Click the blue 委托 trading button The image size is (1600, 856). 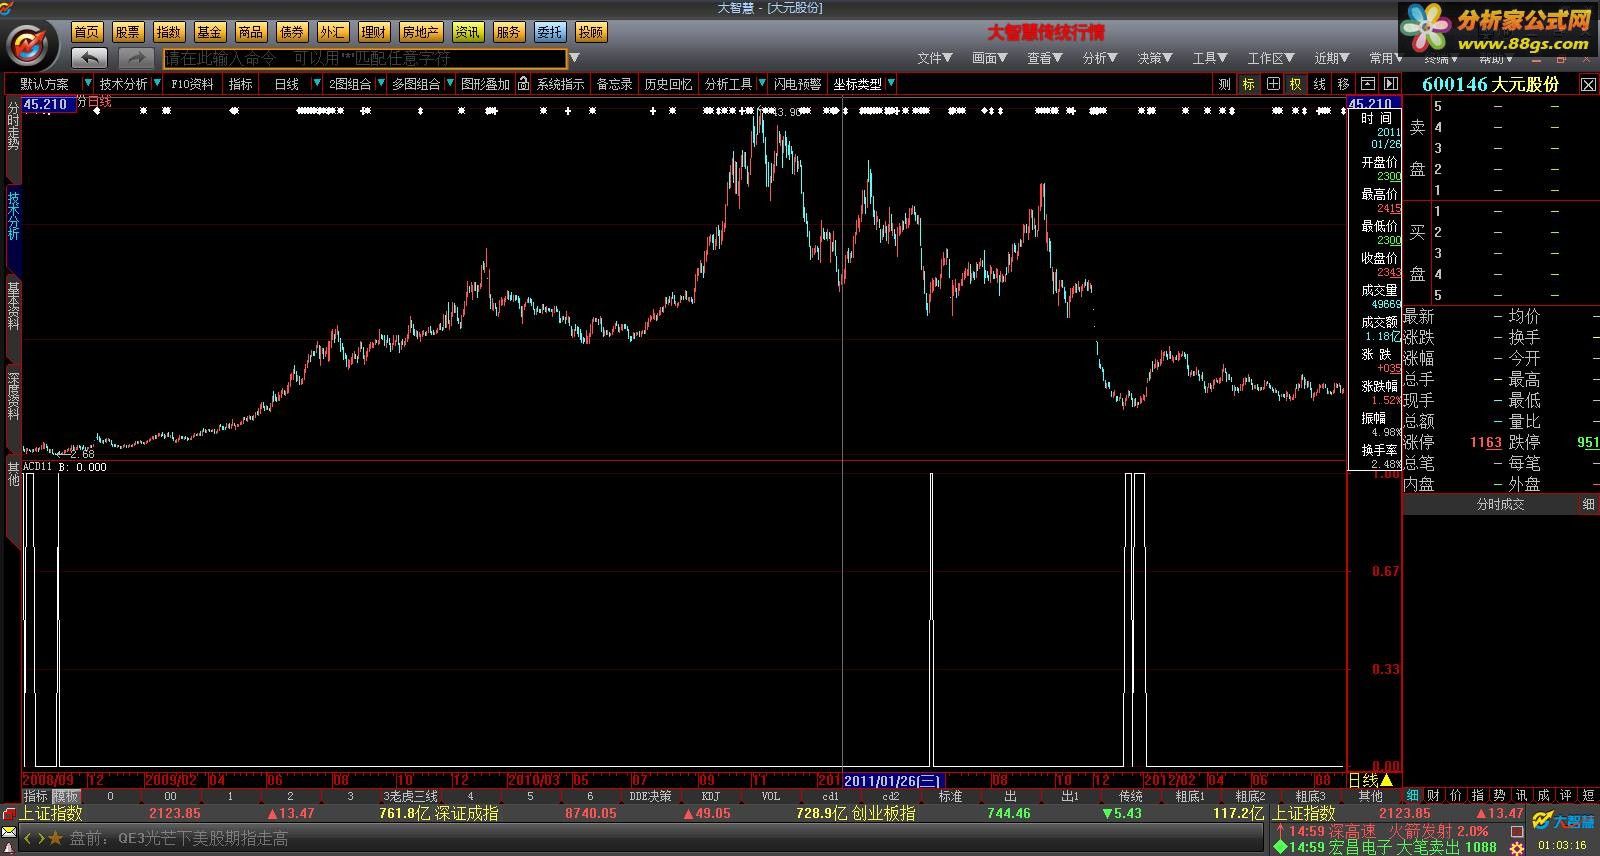[550, 32]
